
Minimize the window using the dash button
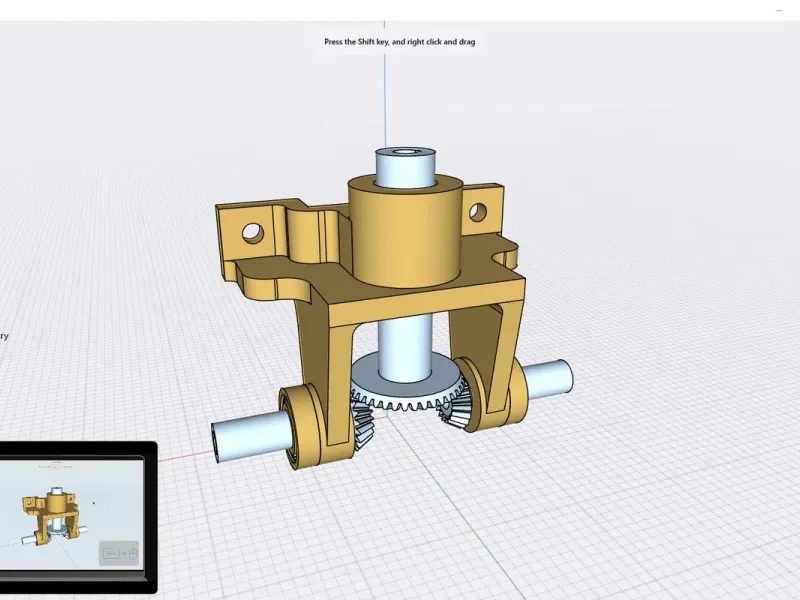pyautogui.click(x=779, y=10)
